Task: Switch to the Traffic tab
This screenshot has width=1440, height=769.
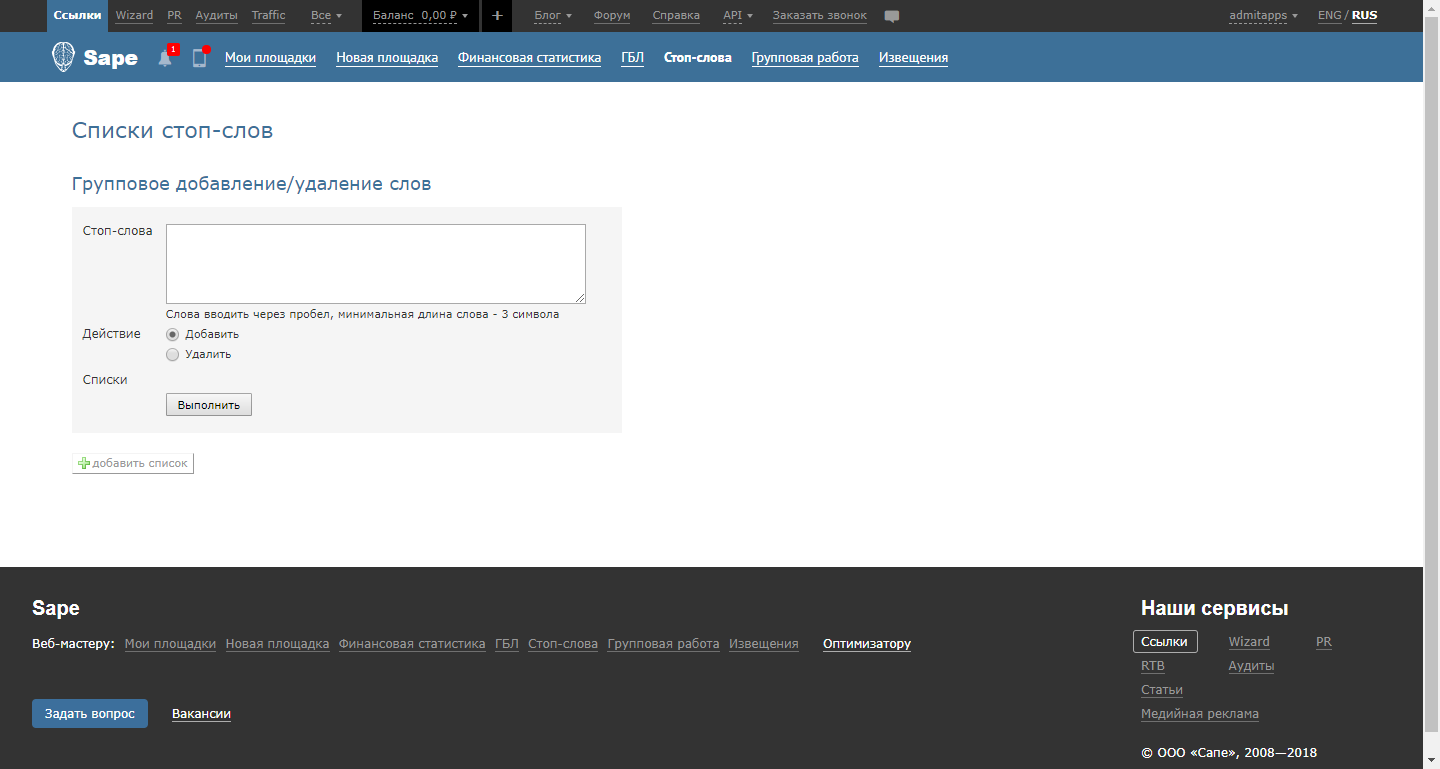Action: (268, 15)
